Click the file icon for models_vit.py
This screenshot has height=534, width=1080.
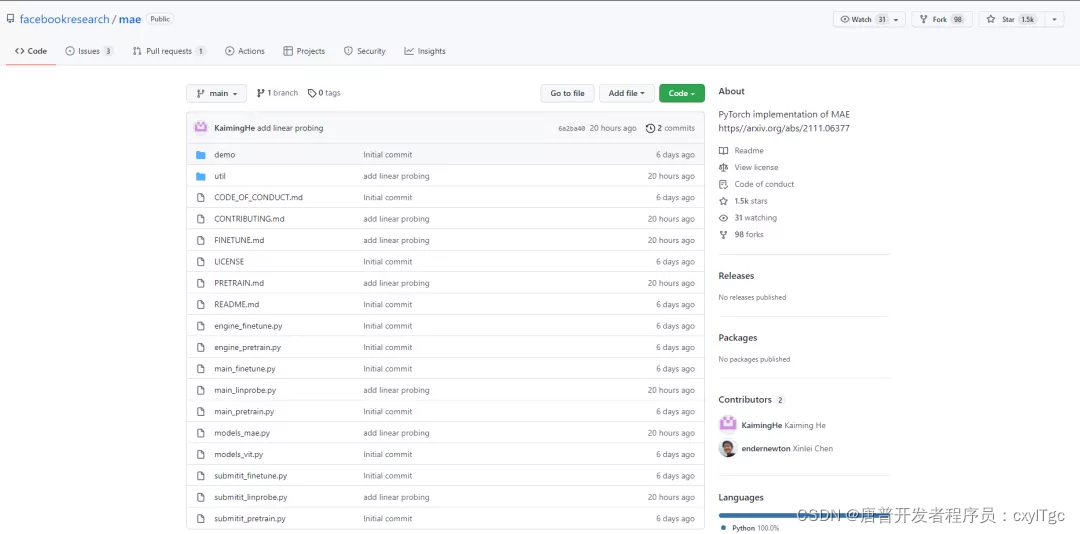[200, 454]
